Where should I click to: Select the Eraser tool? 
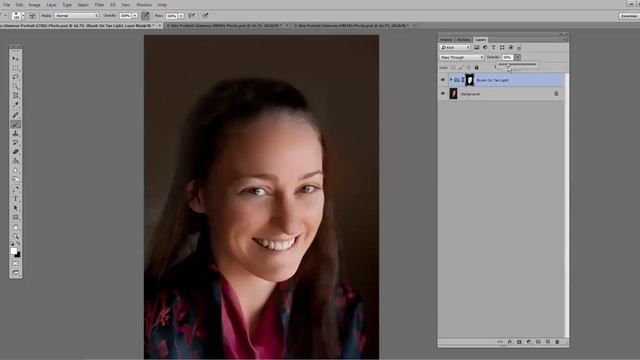pyautogui.click(x=16, y=152)
